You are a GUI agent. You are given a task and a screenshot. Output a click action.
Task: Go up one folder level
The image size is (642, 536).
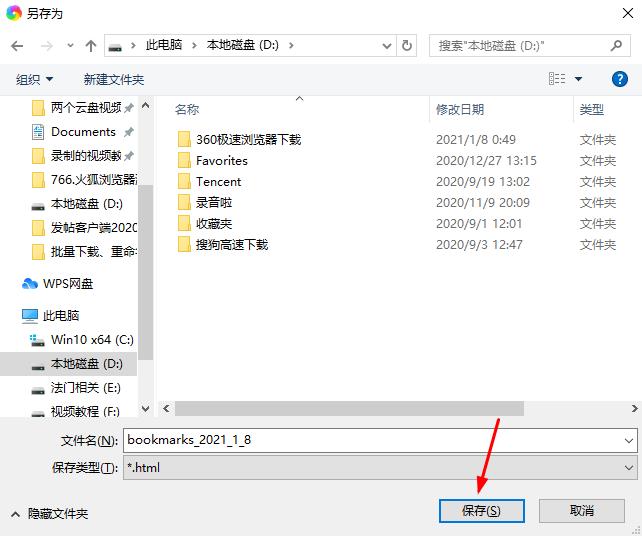(x=90, y=46)
